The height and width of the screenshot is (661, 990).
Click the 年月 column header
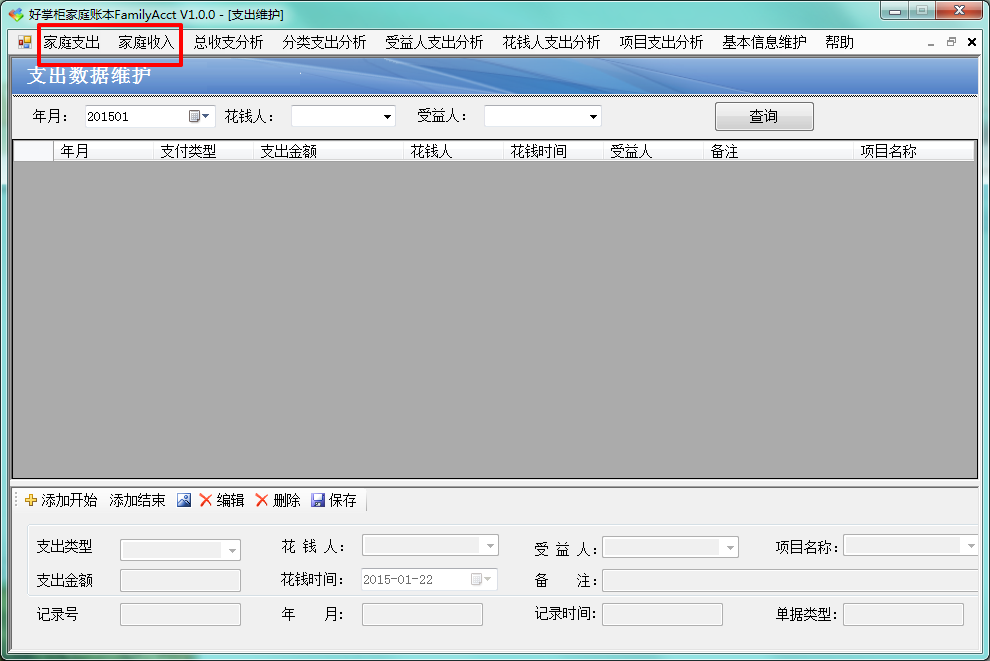pyautogui.click(x=103, y=152)
